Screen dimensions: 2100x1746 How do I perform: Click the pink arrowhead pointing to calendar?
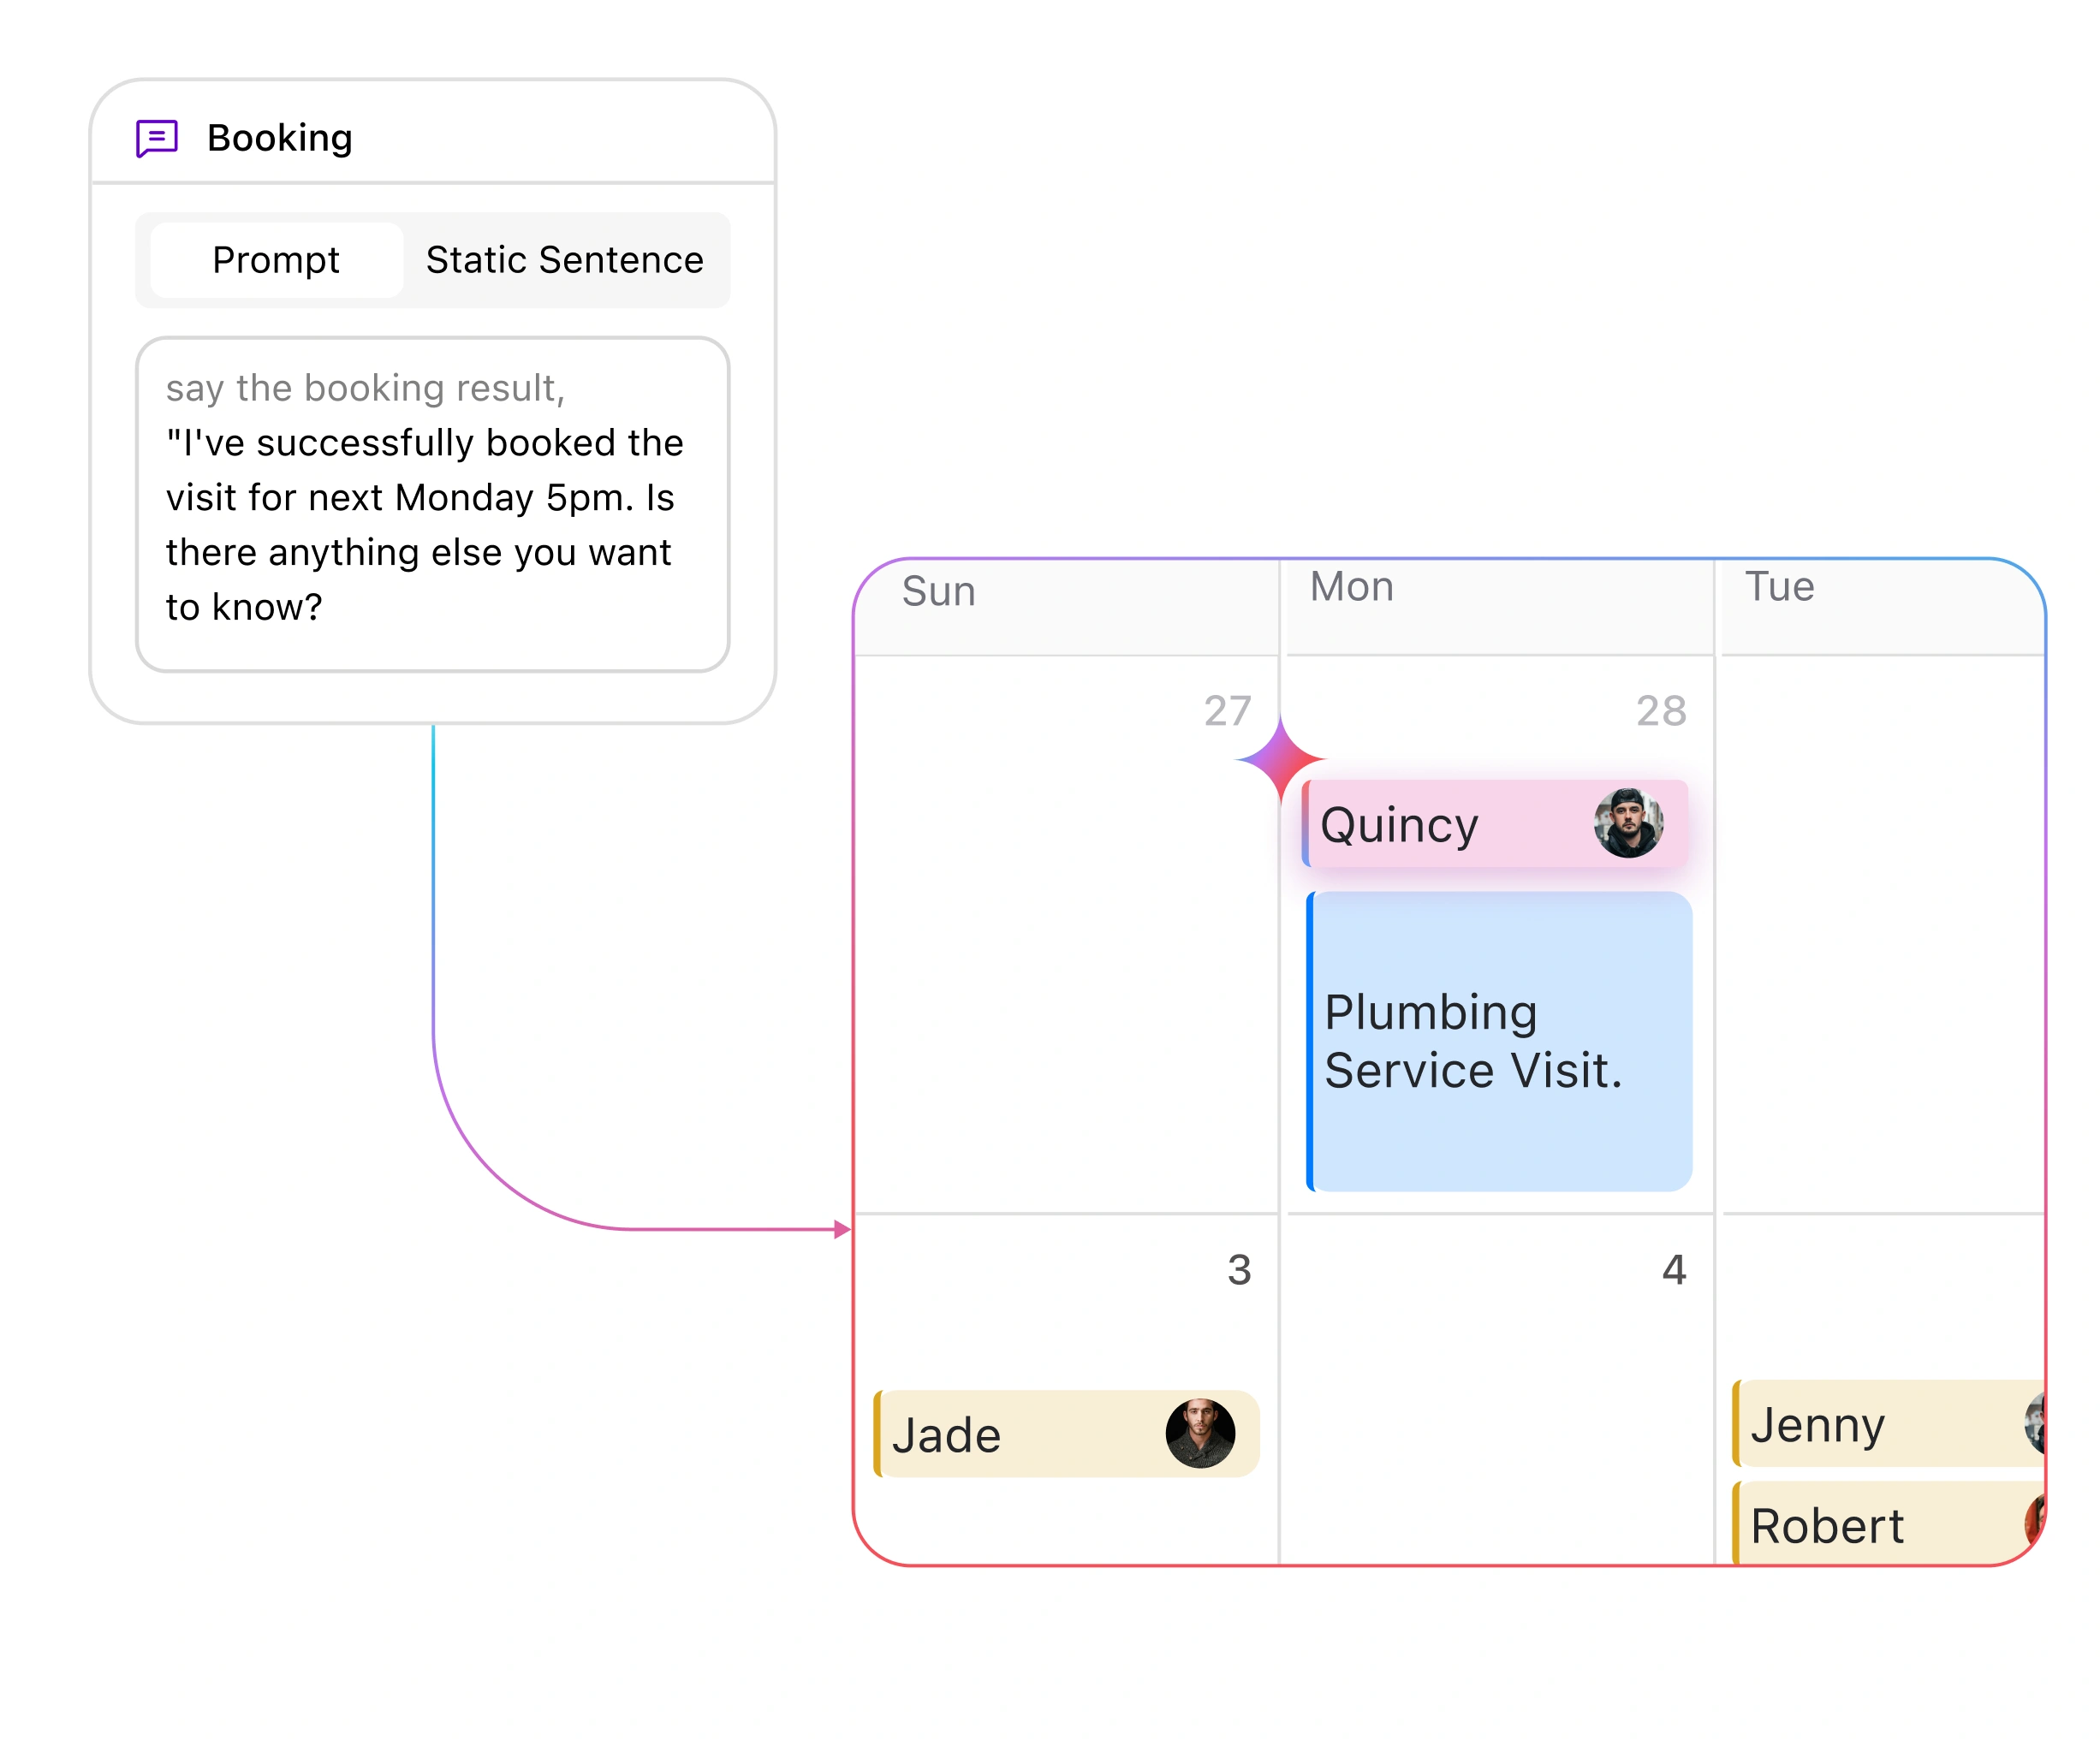pyautogui.click(x=842, y=1229)
